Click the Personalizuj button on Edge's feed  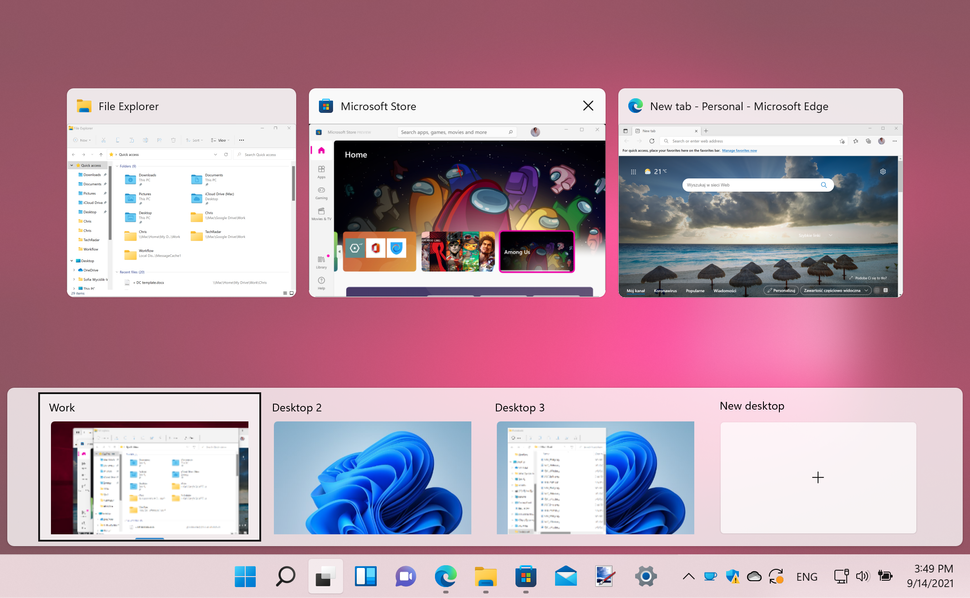pyautogui.click(x=781, y=290)
